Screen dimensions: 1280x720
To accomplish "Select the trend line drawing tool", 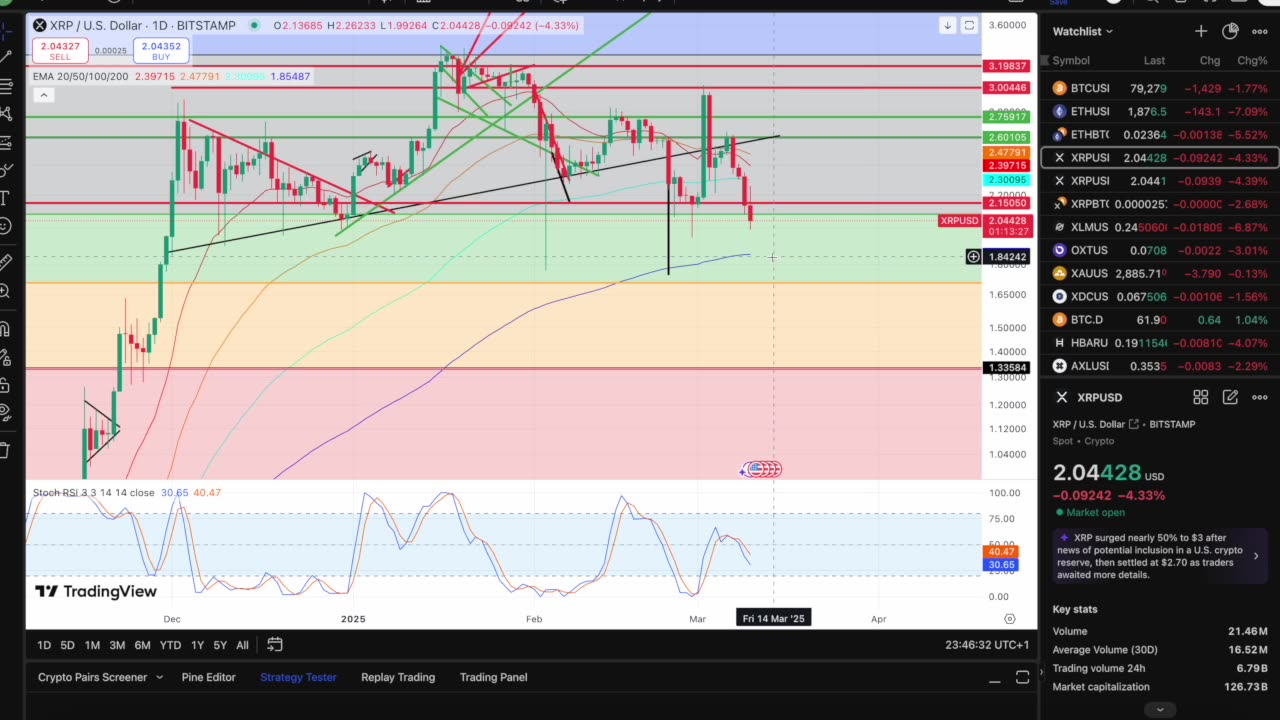I will (5, 58).
